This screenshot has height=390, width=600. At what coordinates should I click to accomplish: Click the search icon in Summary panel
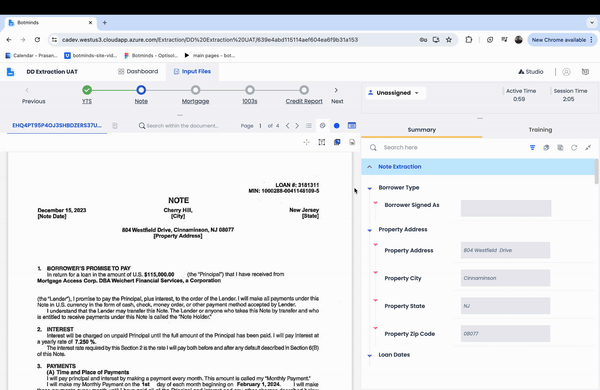(x=373, y=147)
